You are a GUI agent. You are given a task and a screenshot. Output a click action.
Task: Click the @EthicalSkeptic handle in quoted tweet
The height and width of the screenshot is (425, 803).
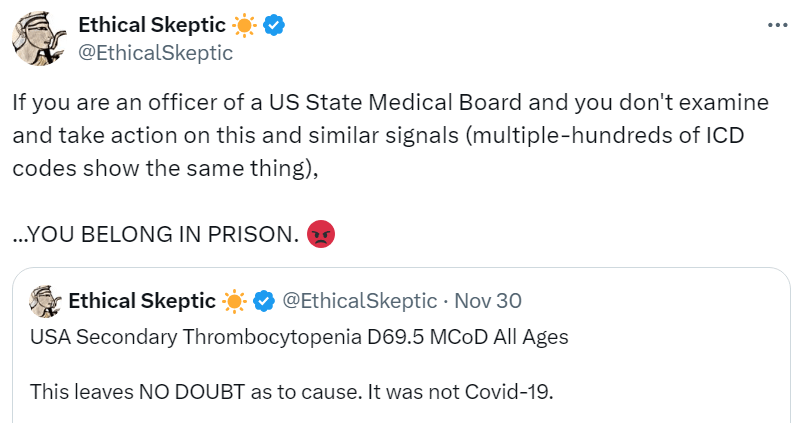pos(360,300)
